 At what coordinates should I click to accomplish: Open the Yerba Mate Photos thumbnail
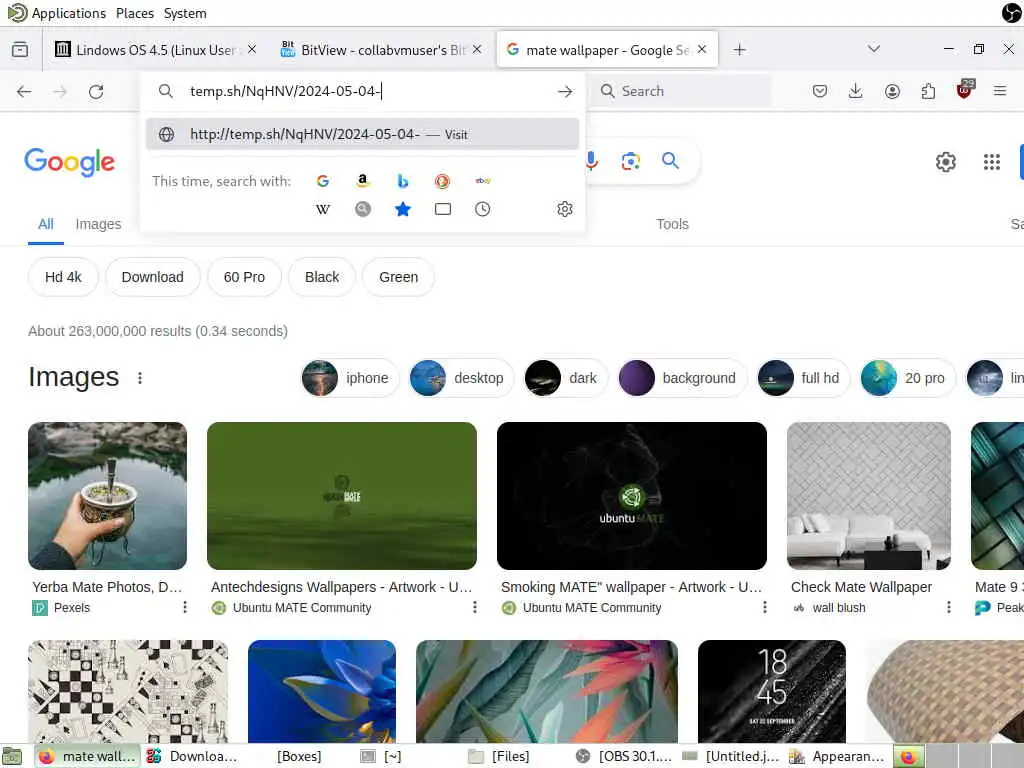tap(107, 496)
